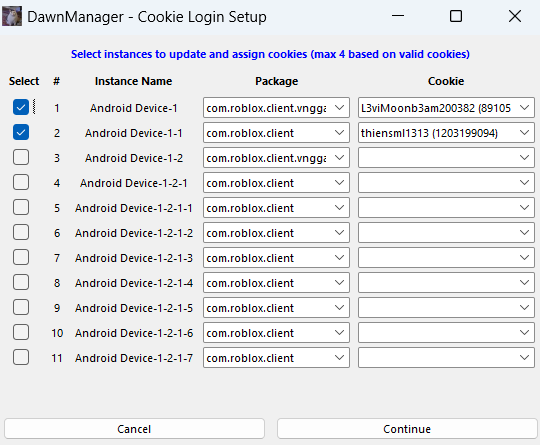Select Android Device-1-2-1-4 via its checkbox

click(x=21, y=282)
